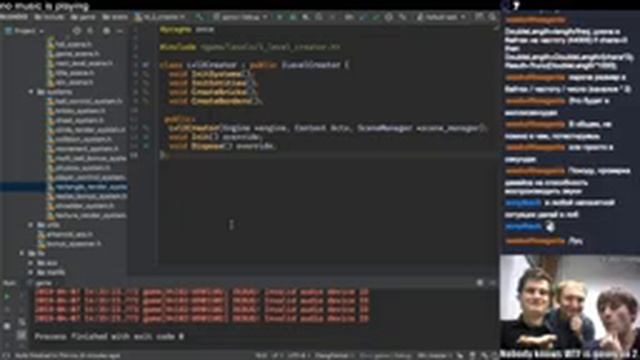Hide the Project panel with minus icon
This screenshot has width=640, height=360.
[120, 31]
